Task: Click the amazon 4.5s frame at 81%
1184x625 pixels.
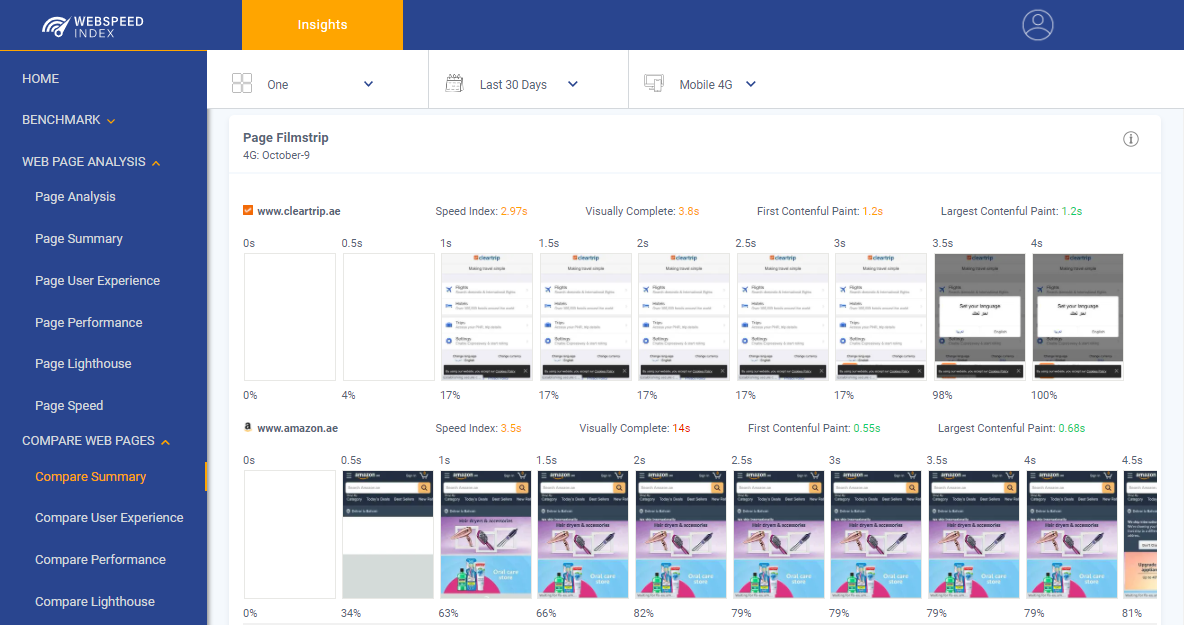Action: (1141, 534)
